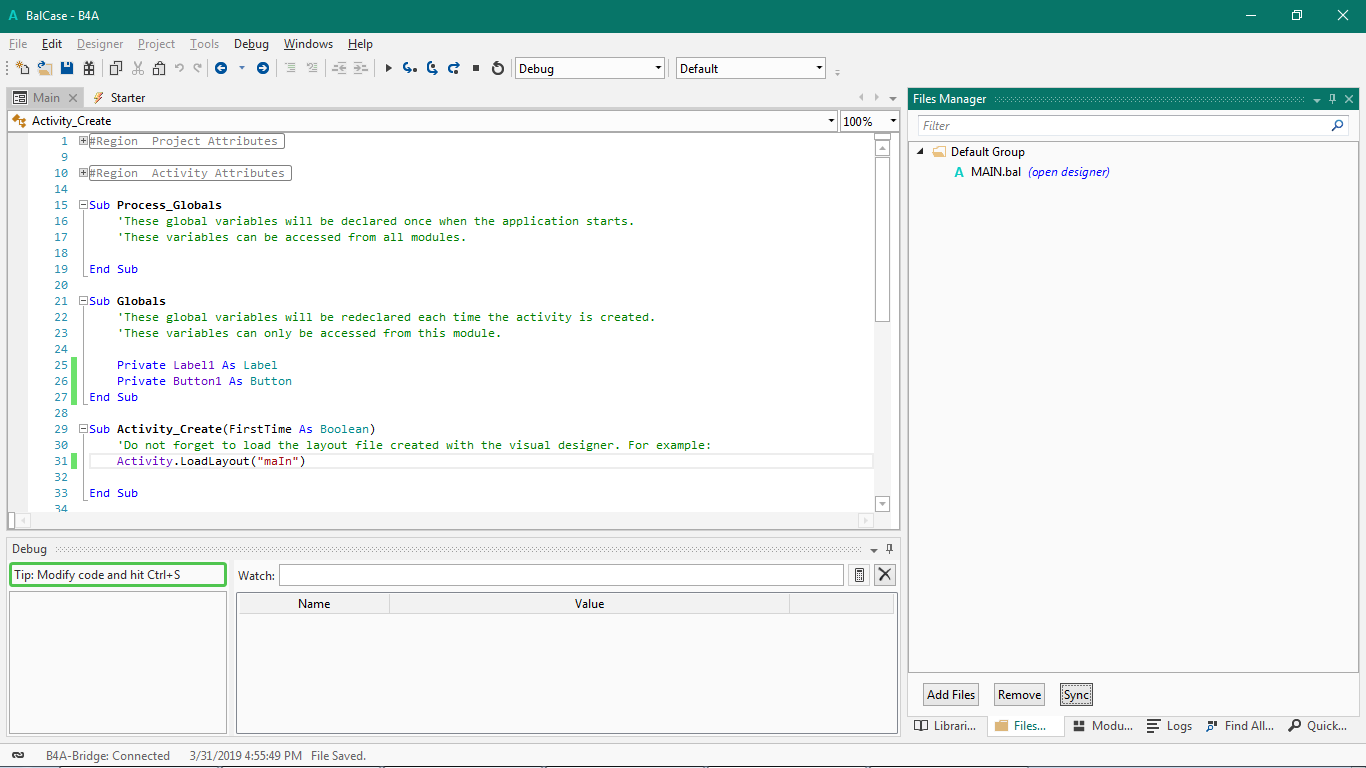Click the Restart circular arrow icon
The image size is (1366, 768).
[497, 68]
